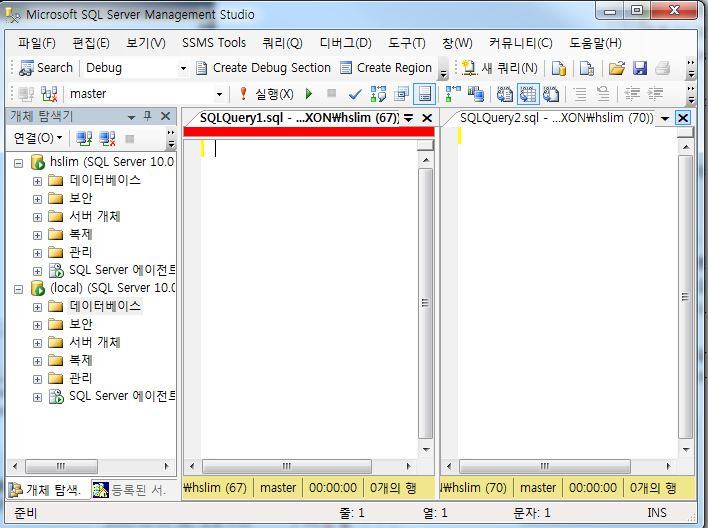The image size is (708, 528).
Task: Open 도움말(H) menu
Action: [595, 43]
